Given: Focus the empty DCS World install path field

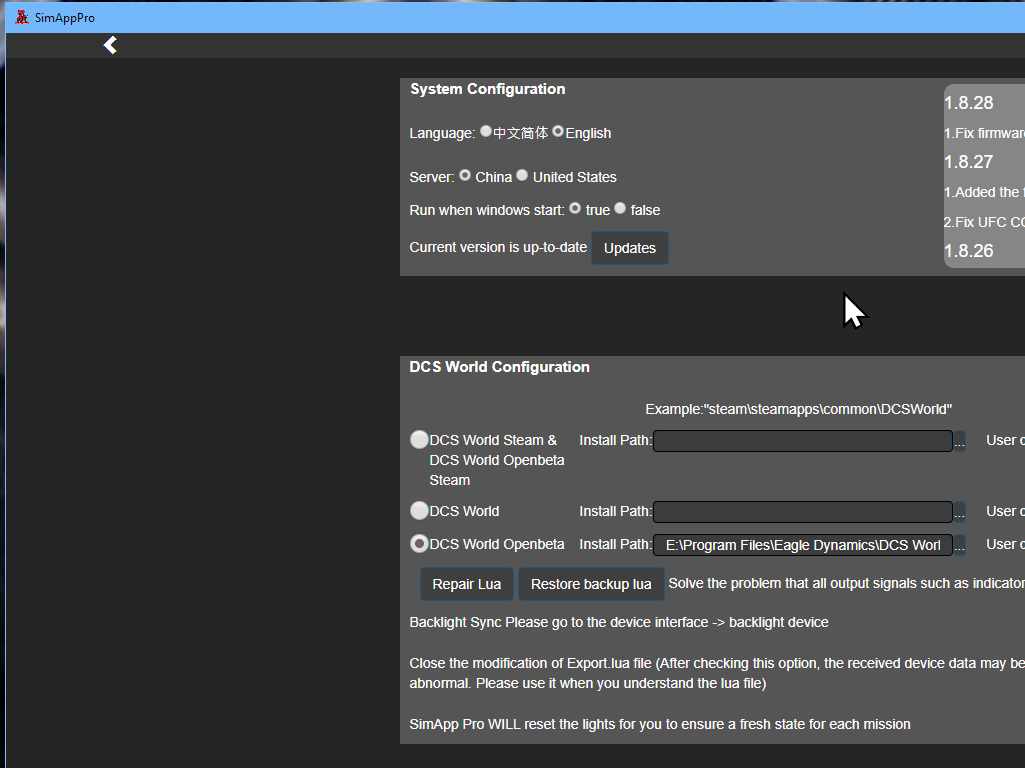Looking at the screenshot, I should [x=803, y=512].
